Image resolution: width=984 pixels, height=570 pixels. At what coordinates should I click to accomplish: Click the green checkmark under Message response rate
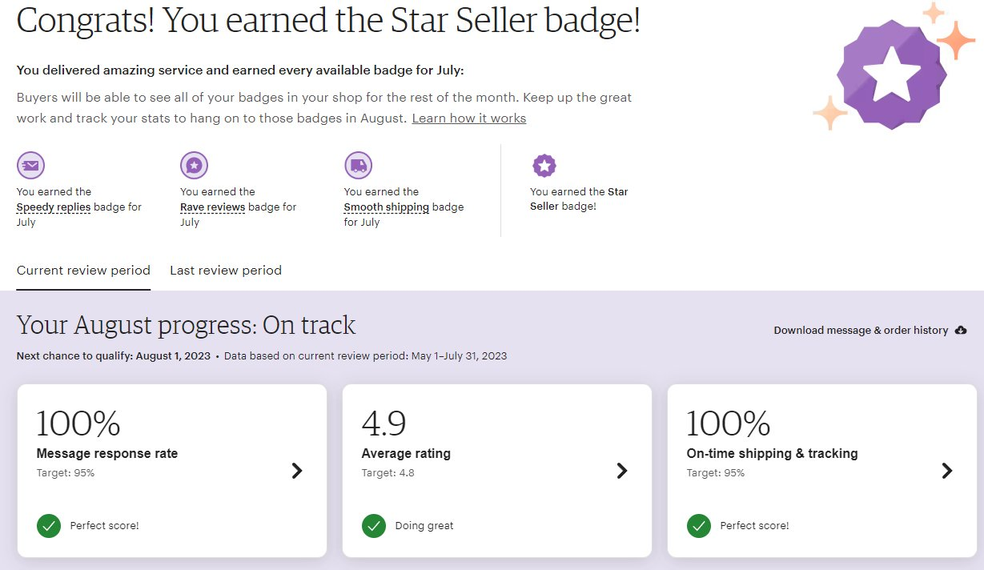click(49, 525)
